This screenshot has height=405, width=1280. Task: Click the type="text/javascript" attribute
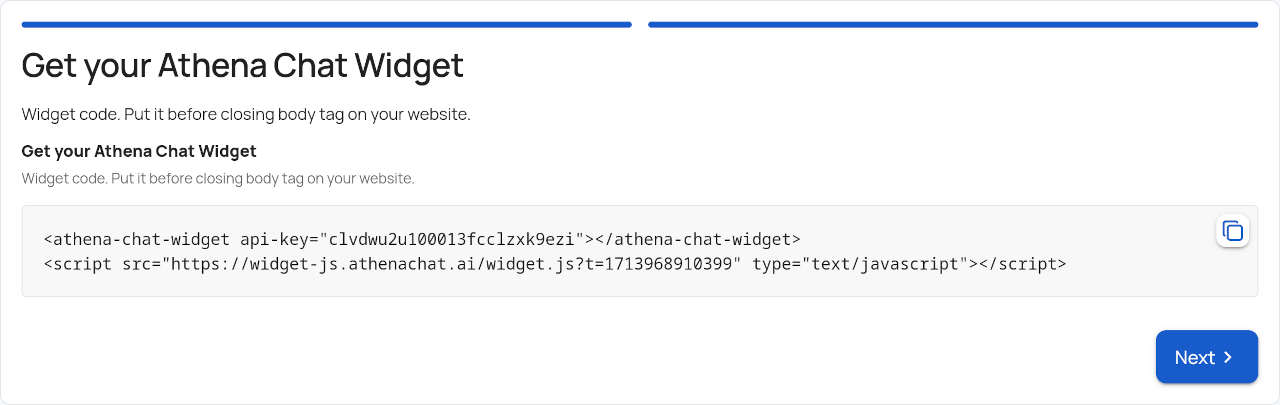861,265
